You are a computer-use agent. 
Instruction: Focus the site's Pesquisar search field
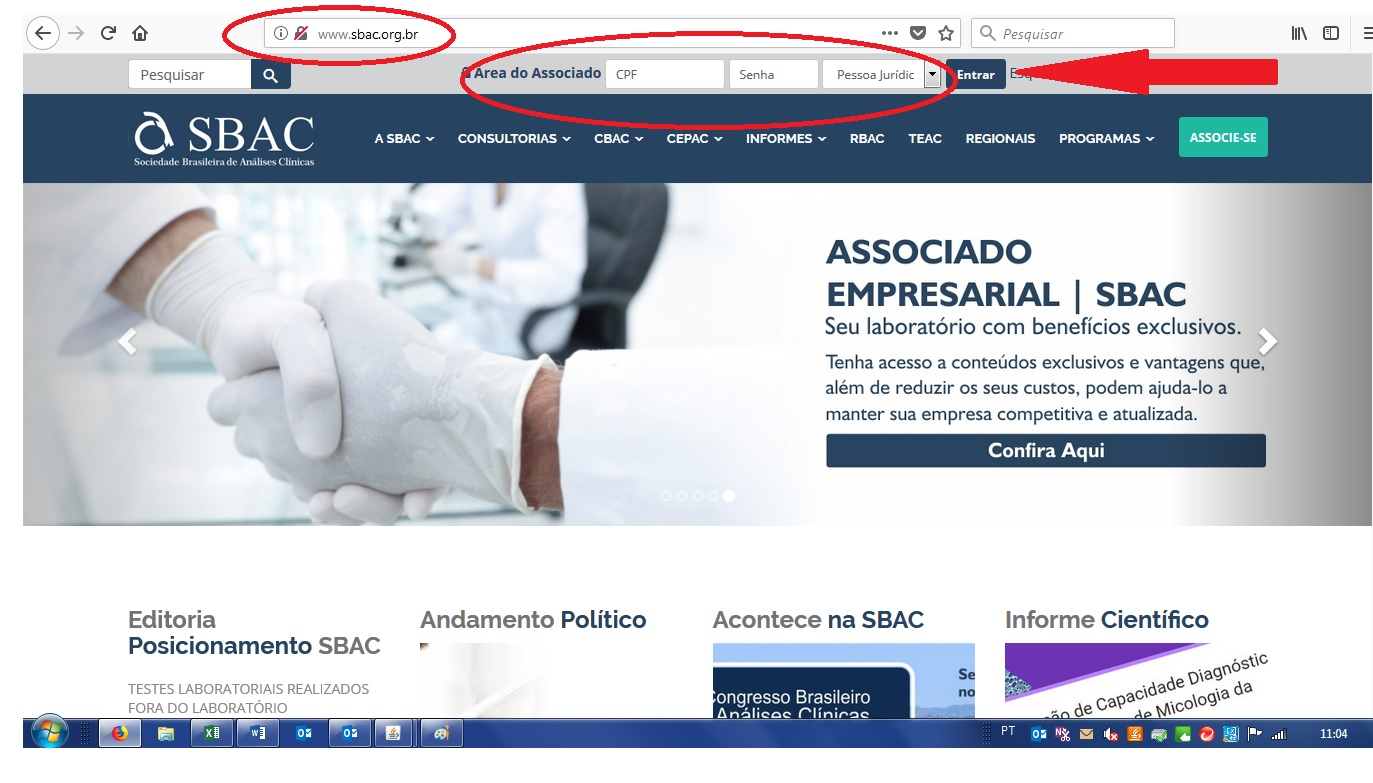pos(190,75)
